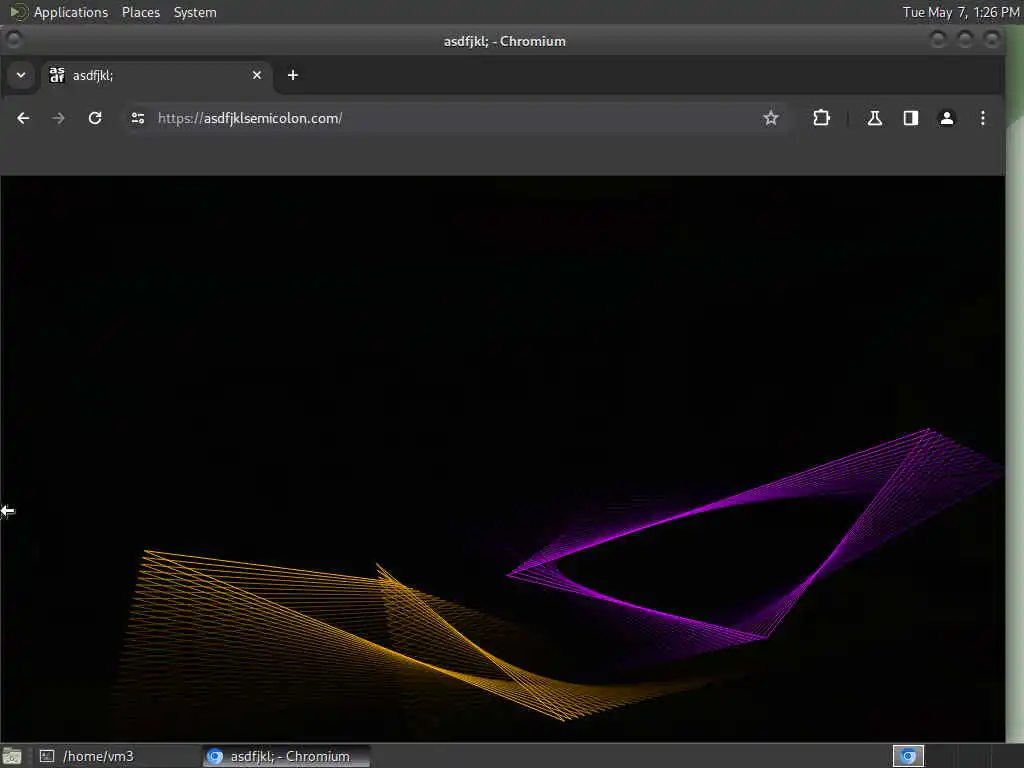Reload the asdfjkl; page

coord(95,118)
